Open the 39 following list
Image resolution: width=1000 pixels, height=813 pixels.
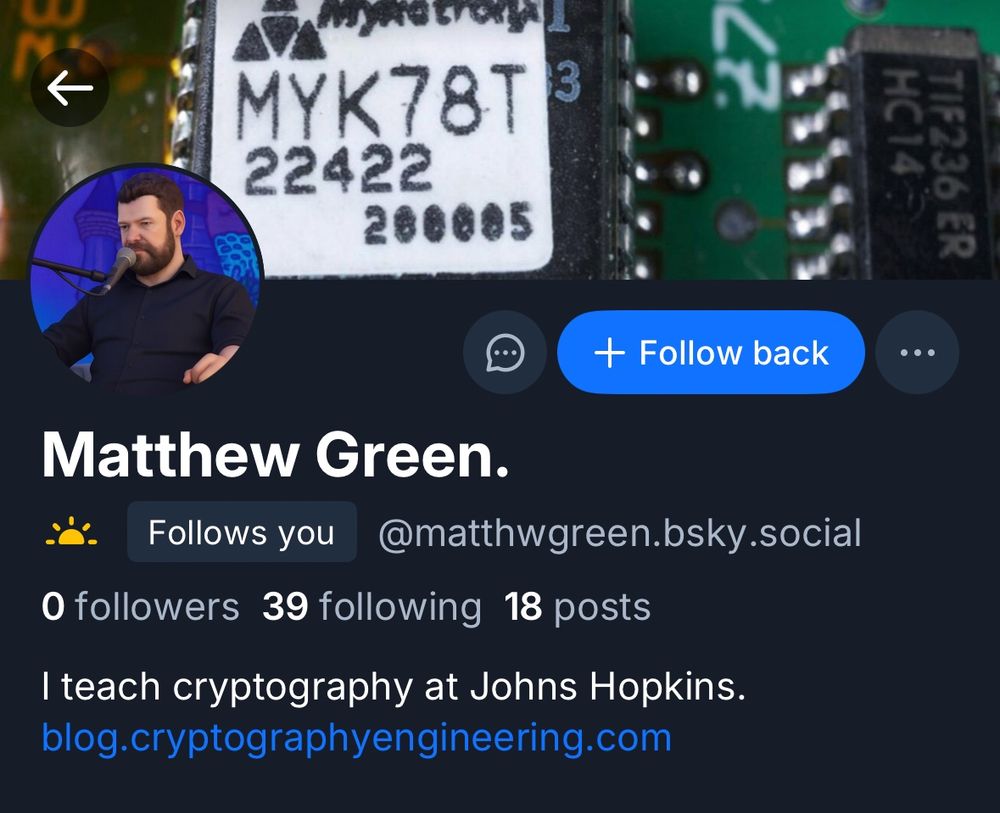[372, 606]
